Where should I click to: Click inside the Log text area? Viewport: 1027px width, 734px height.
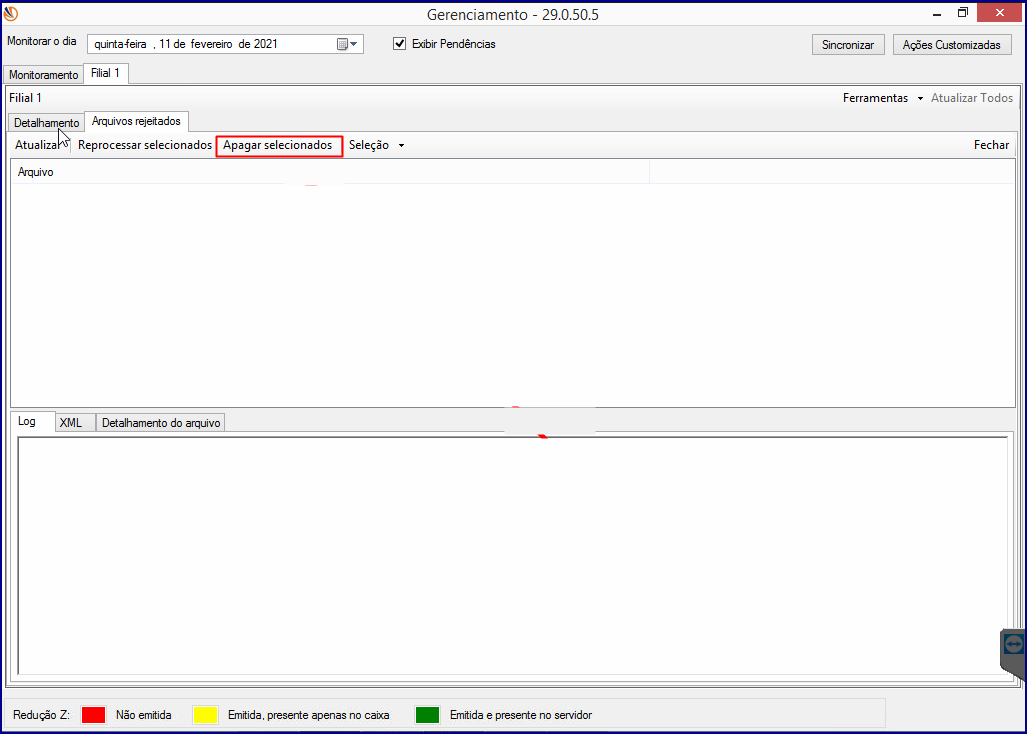coord(512,555)
